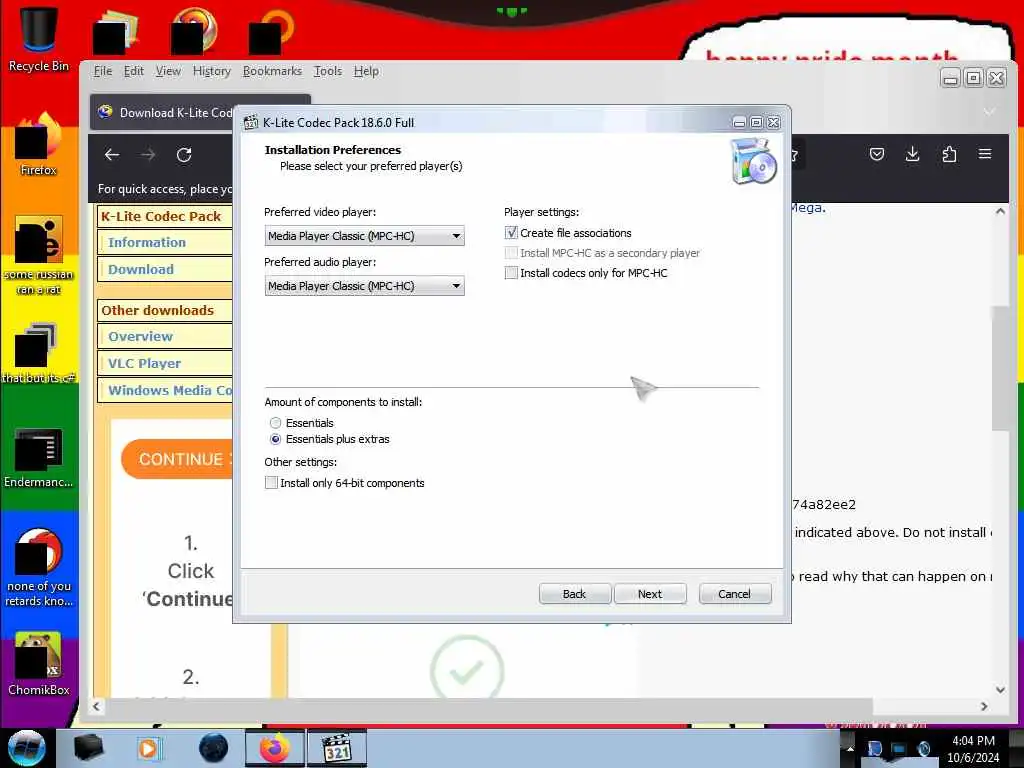
Task: Open the Firefox downloads panel
Action: (912, 154)
